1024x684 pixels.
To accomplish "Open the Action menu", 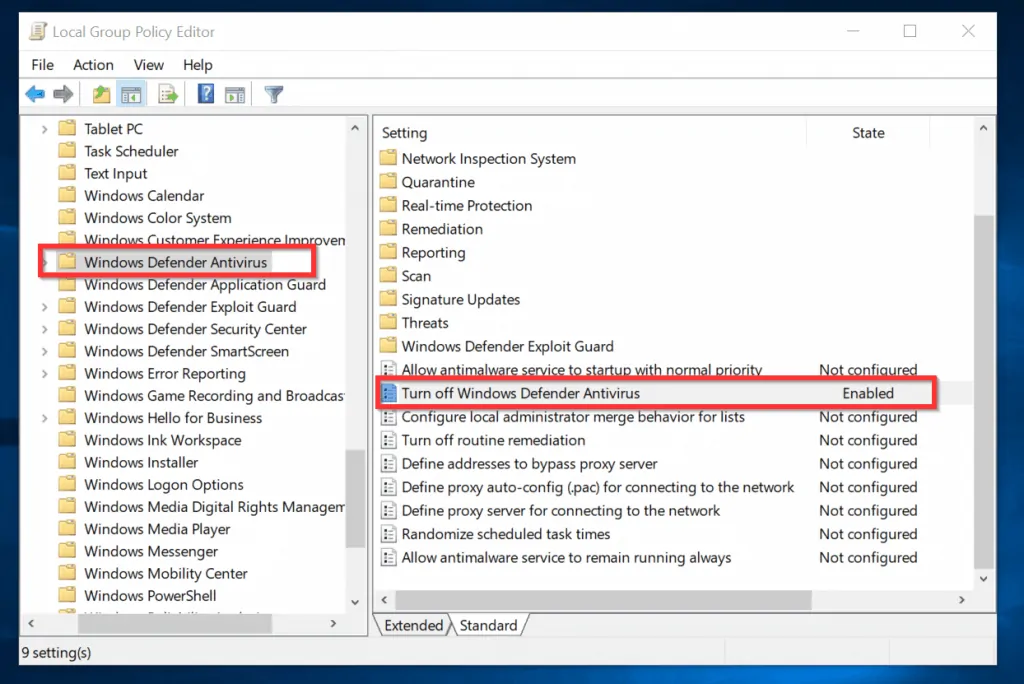I will point(93,64).
